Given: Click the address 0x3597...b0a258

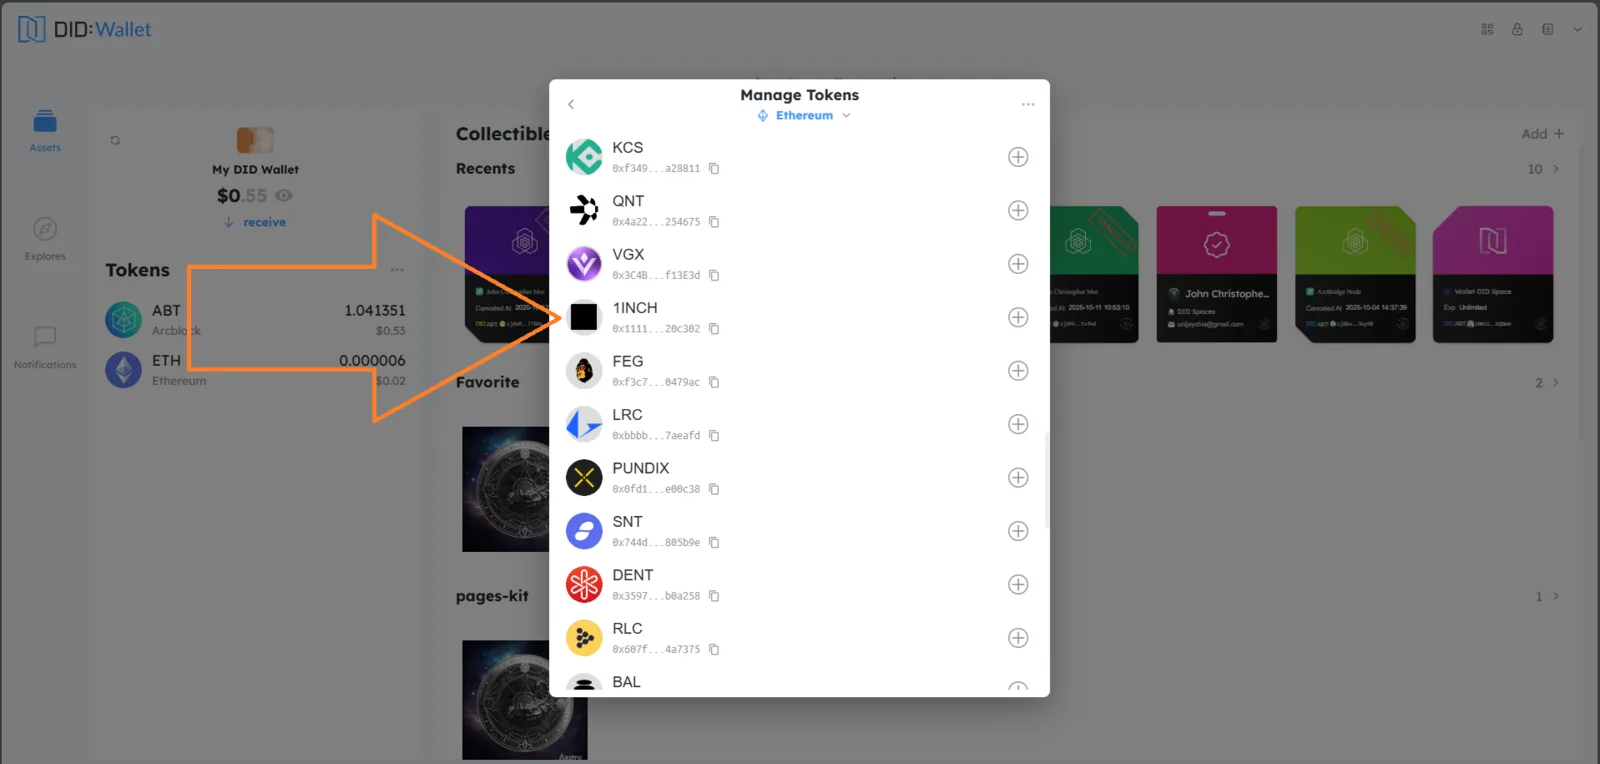Looking at the screenshot, I should click(656, 596).
